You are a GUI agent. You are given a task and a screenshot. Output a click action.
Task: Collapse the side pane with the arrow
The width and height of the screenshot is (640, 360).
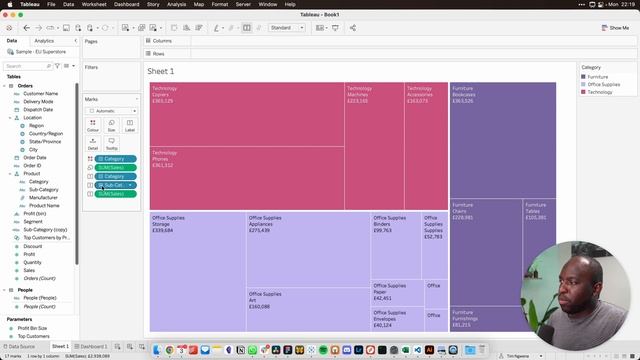[76, 41]
